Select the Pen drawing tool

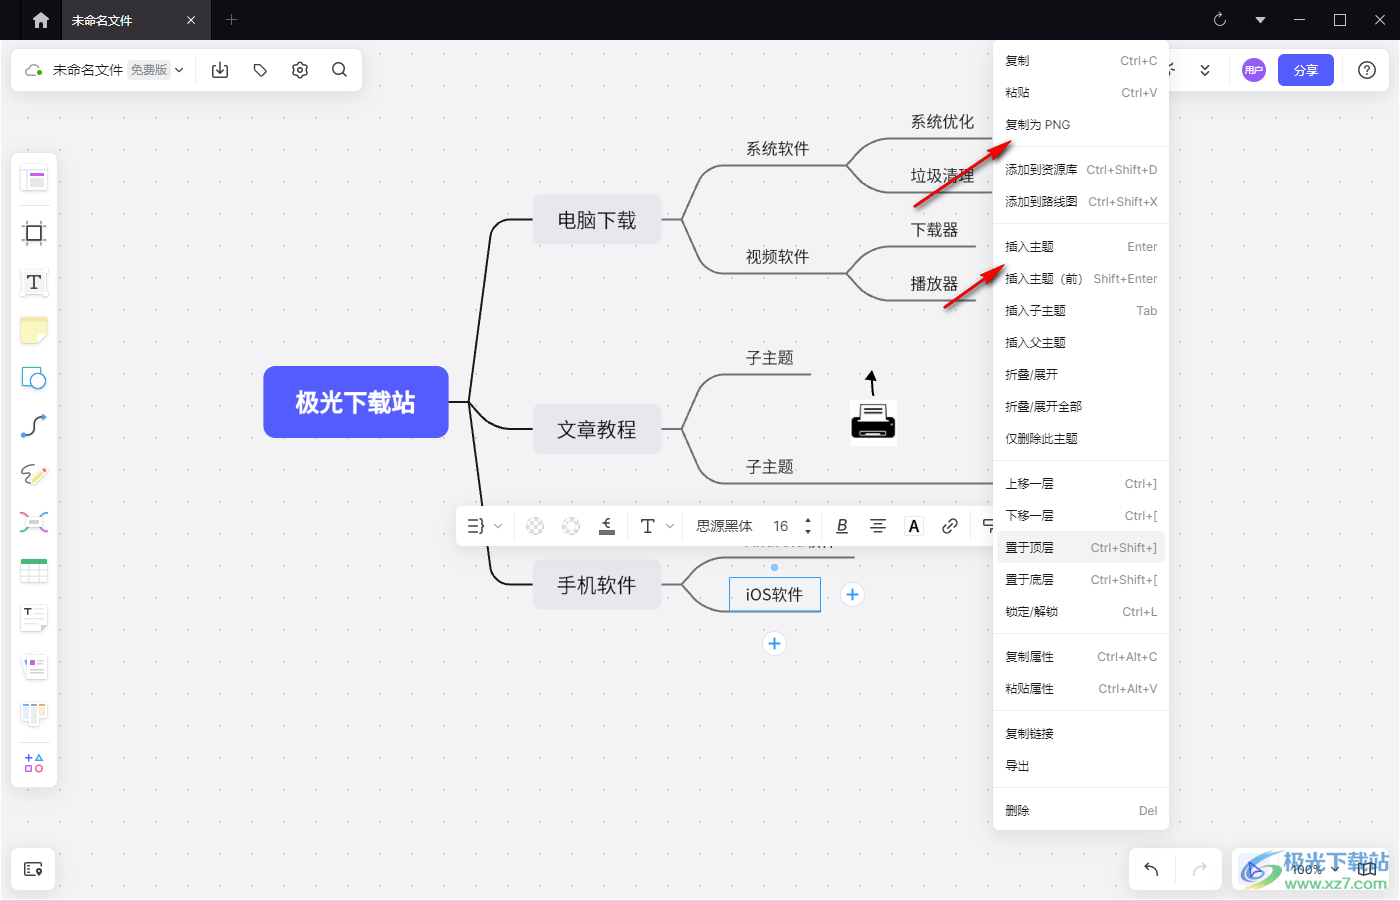coord(34,474)
